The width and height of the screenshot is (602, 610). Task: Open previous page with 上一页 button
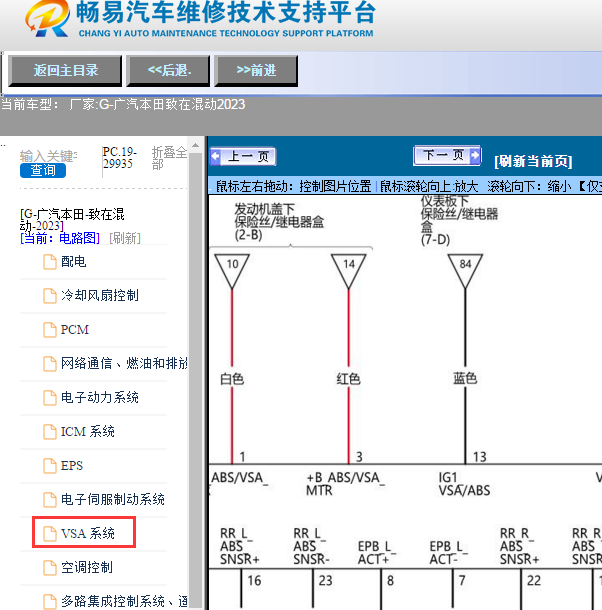(243, 156)
